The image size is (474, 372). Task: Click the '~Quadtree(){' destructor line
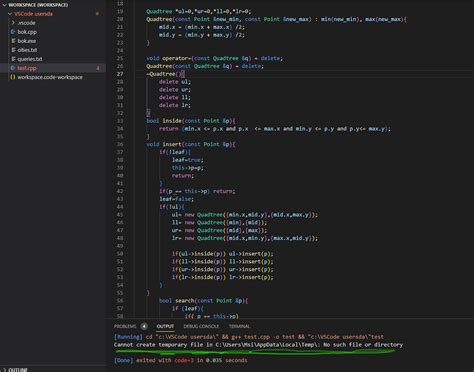pyautogui.click(x=165, y=74)
